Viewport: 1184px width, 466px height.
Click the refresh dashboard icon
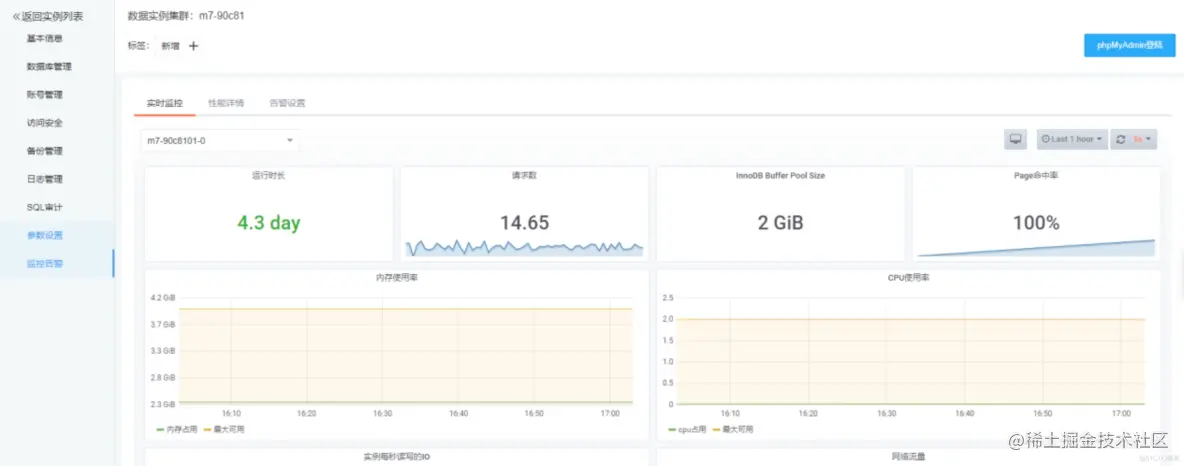pyautogui.click(x=1121, y=140)
